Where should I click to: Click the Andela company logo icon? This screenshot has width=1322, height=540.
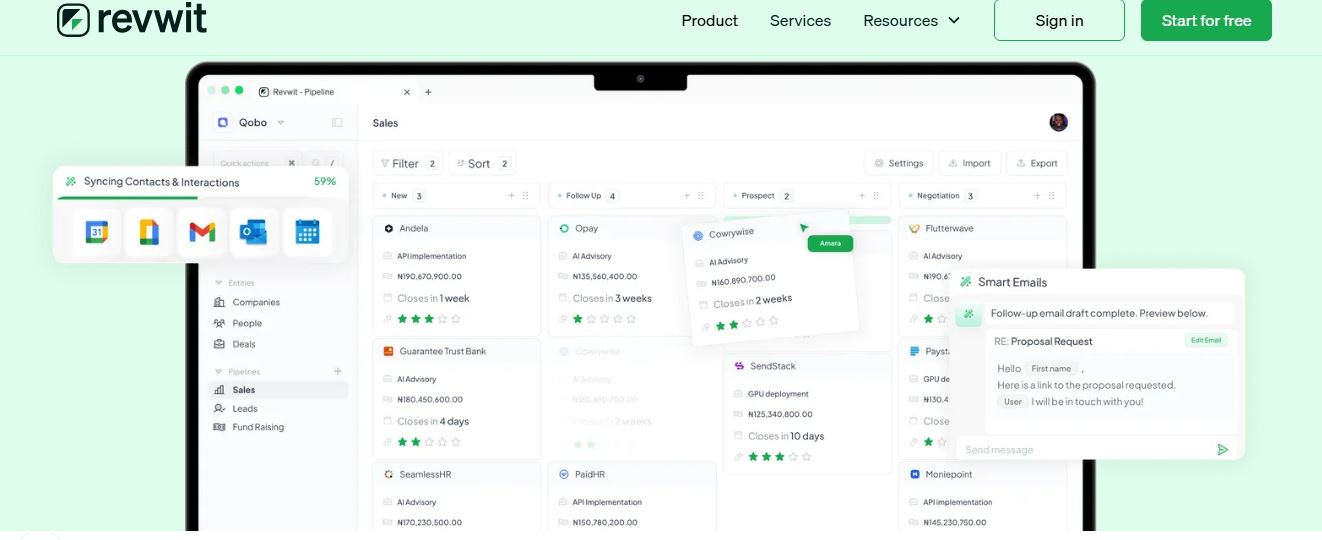389,228
